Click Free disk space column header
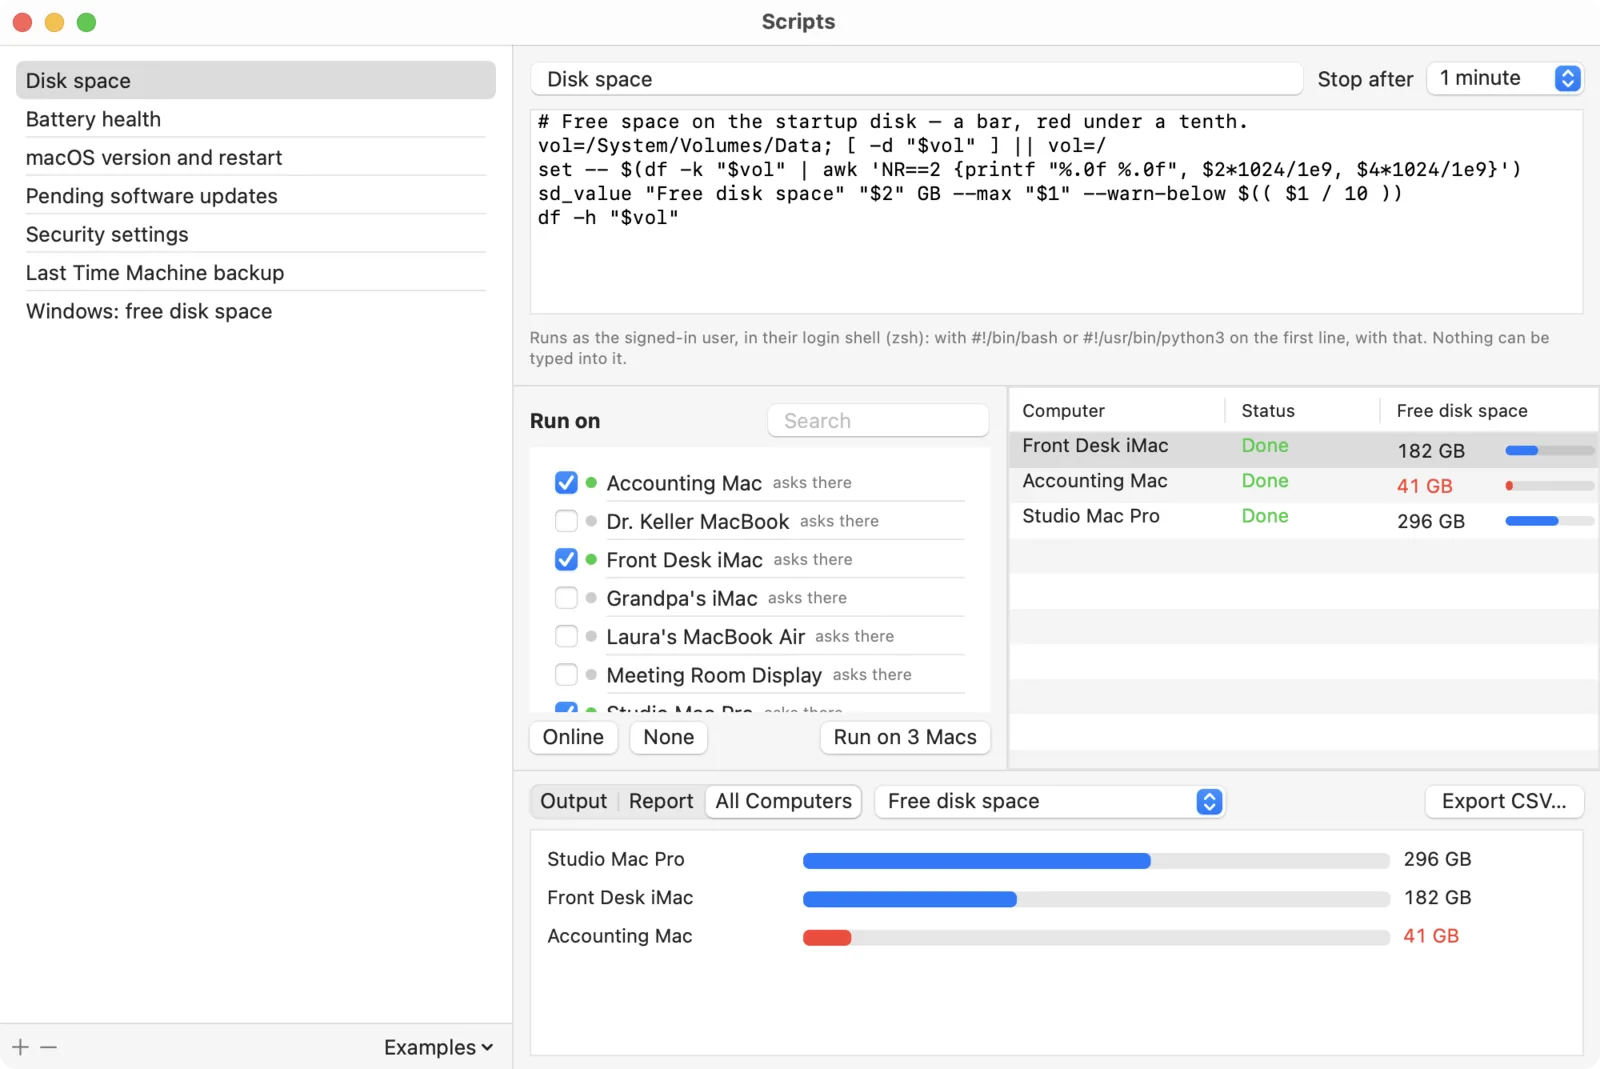The height and width of the screenshot is (1069, 1600). (x=1489, y=410)
